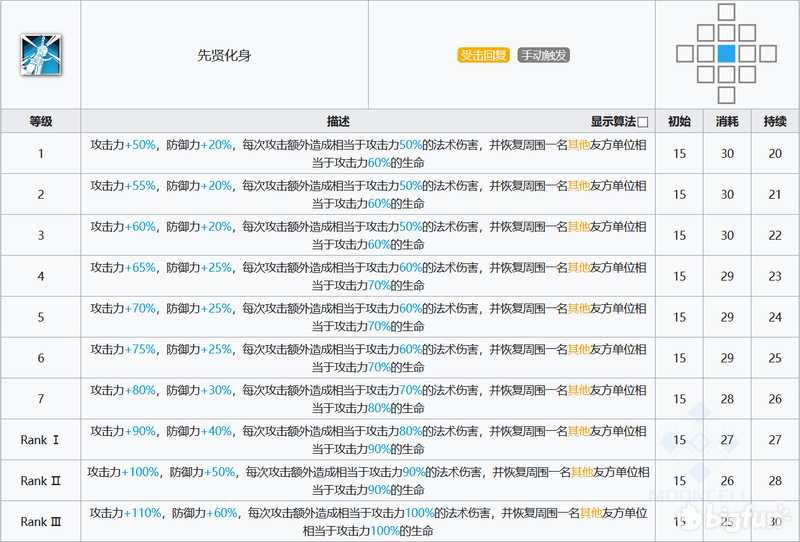Viewport: 800px width, 542px height.
Task: Click the level 2 description with 攻击力+55%
Action: tap(368, 194)
